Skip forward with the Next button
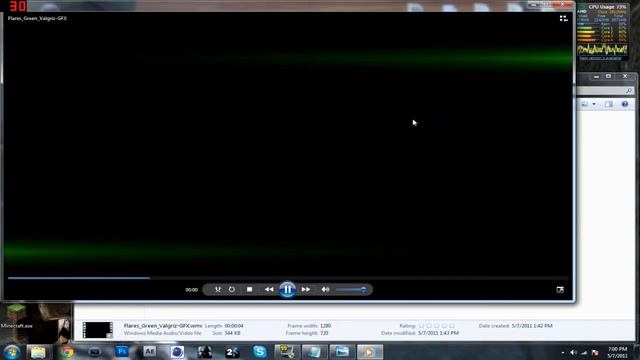Image resolution: width=640 pixels, height=360 pixels. tap(306, 289)
